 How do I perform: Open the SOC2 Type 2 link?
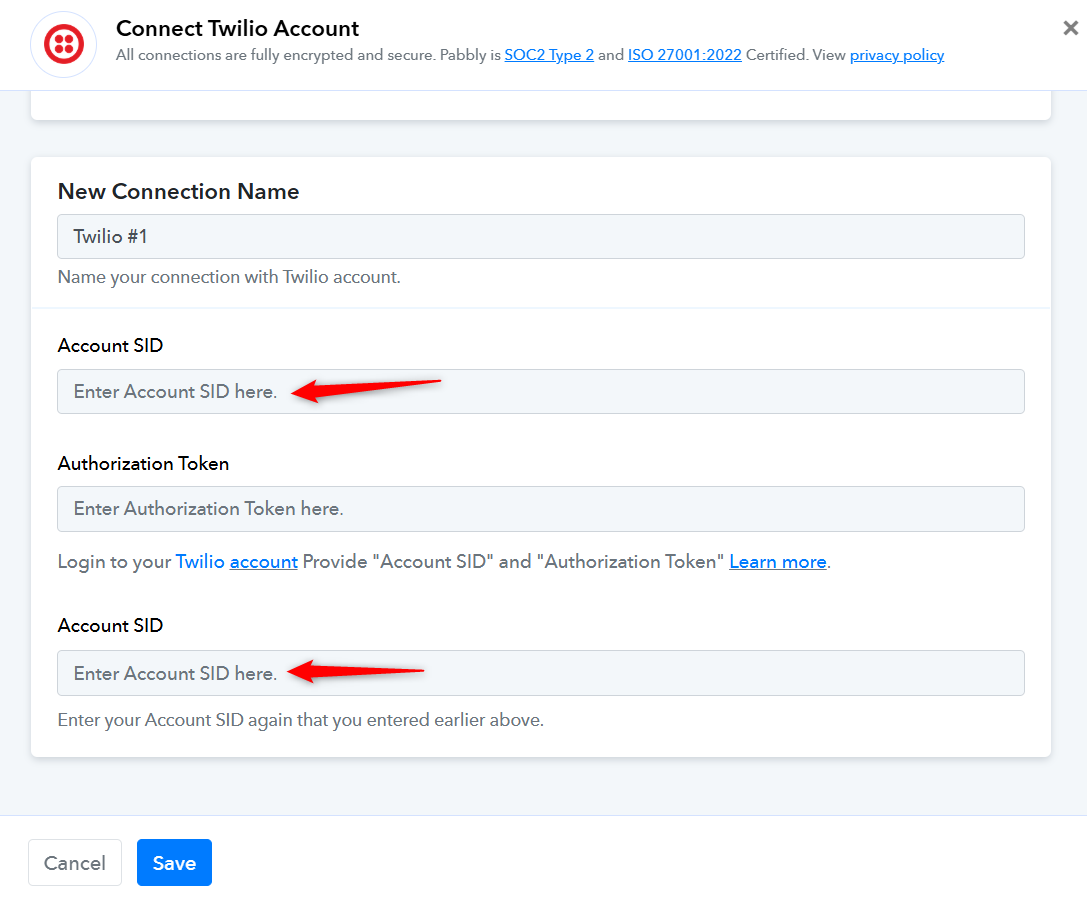pyautogui.click(x=549, y=55)
